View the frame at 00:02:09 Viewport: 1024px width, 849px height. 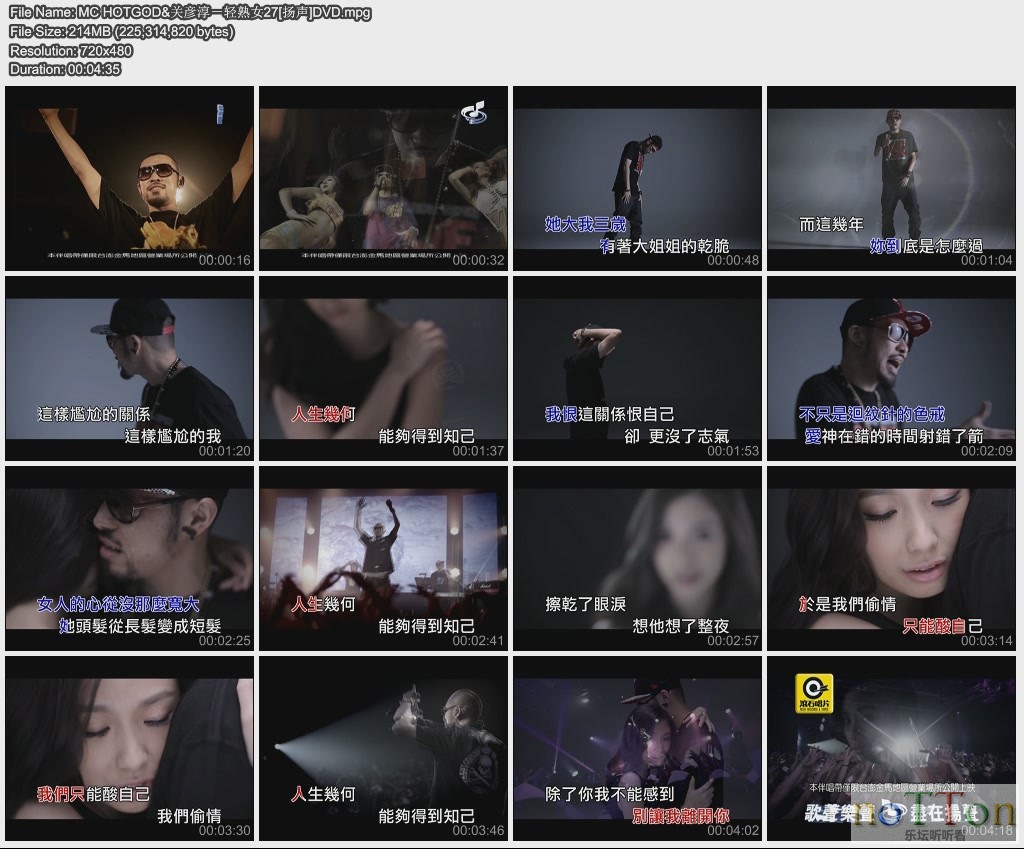(891, 368)
